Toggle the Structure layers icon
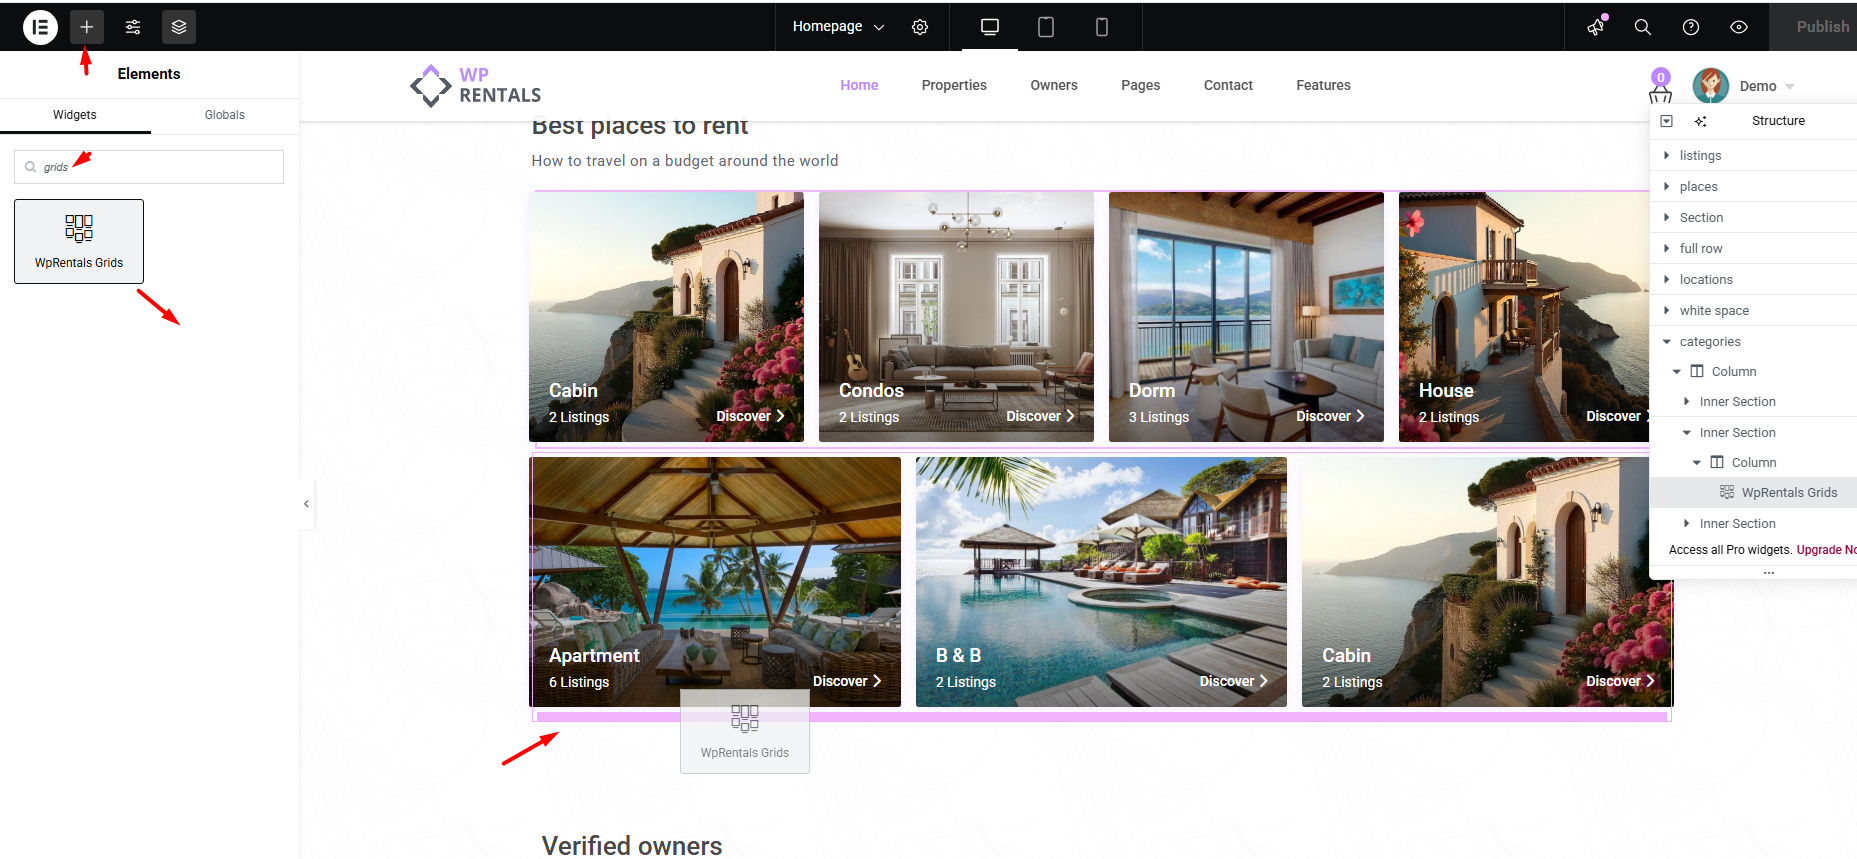 tap(179, 27)
